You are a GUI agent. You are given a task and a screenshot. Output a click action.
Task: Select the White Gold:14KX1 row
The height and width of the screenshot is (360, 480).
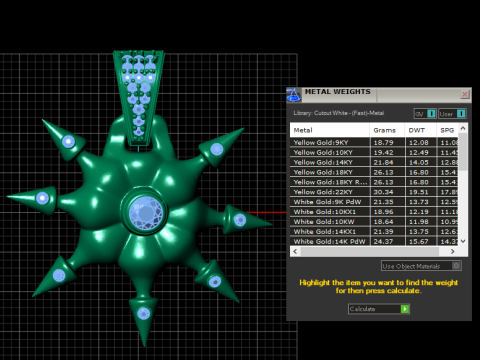click(x=374, y=232)
